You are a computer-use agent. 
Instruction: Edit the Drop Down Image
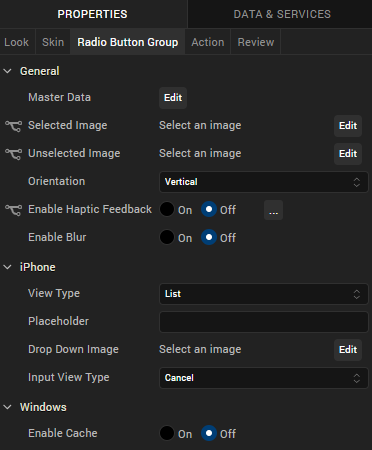pos(348,350)
